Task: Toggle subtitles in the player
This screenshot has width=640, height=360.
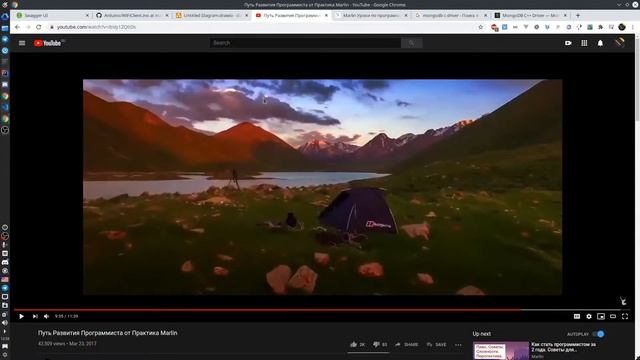Action: coord(577,316)
